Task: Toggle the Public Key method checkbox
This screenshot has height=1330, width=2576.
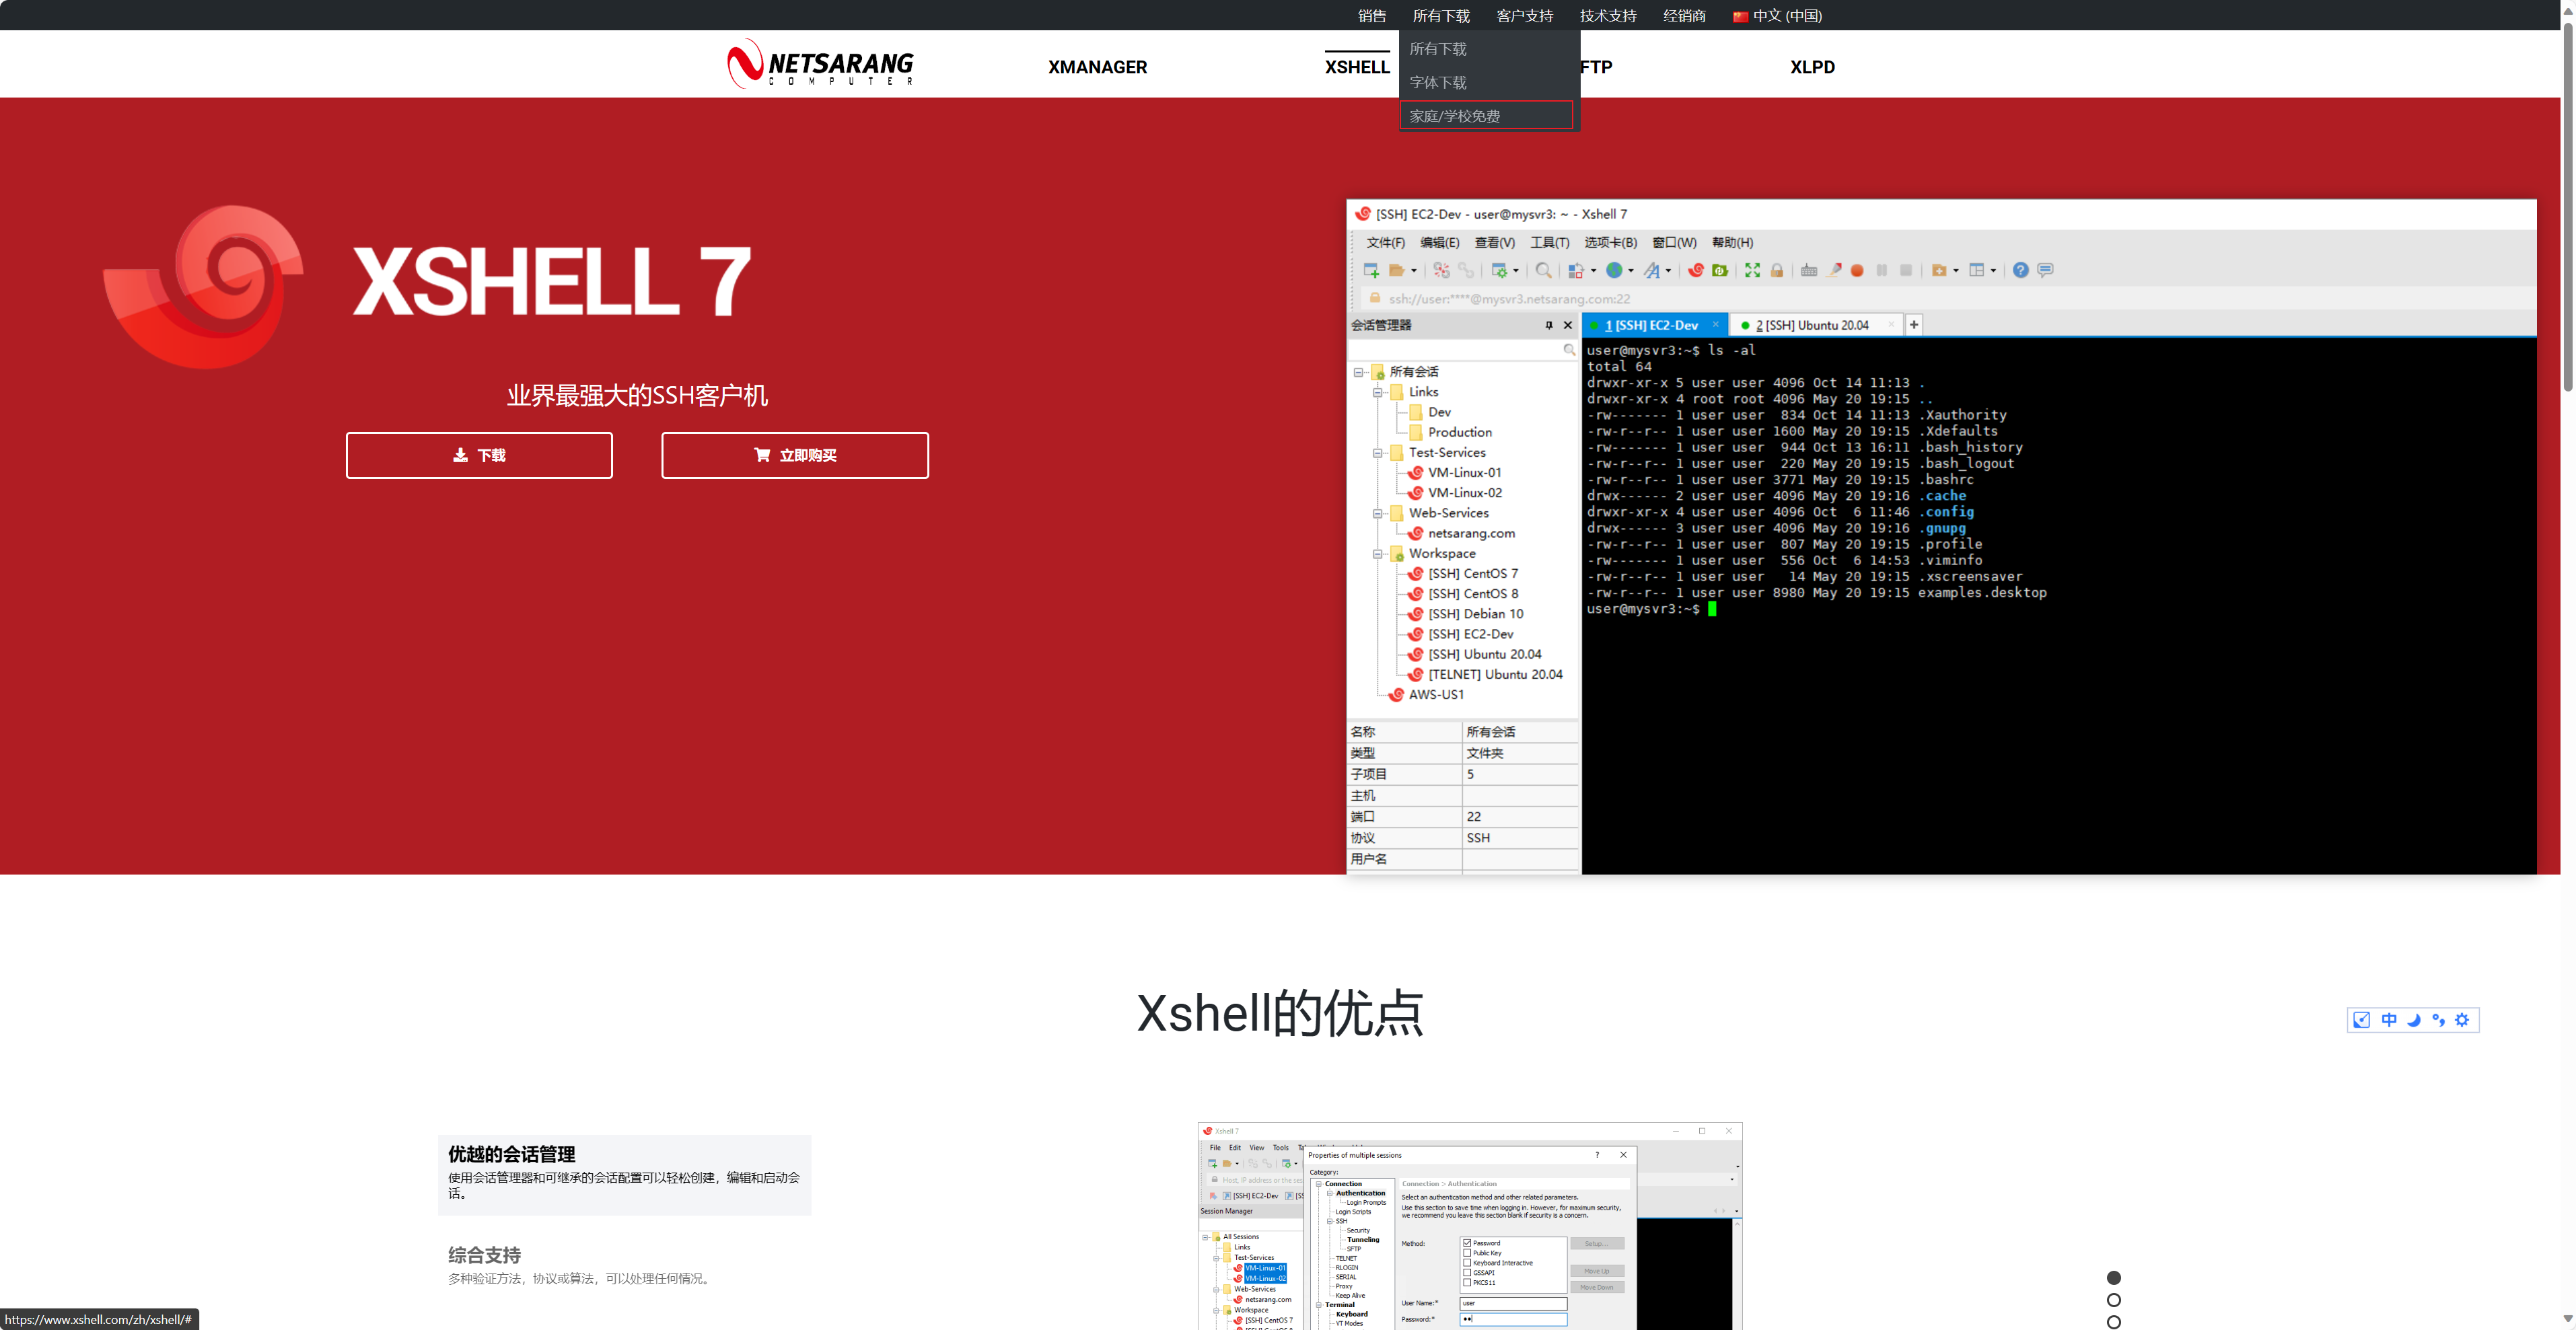Action: tap(1467, 1253)
